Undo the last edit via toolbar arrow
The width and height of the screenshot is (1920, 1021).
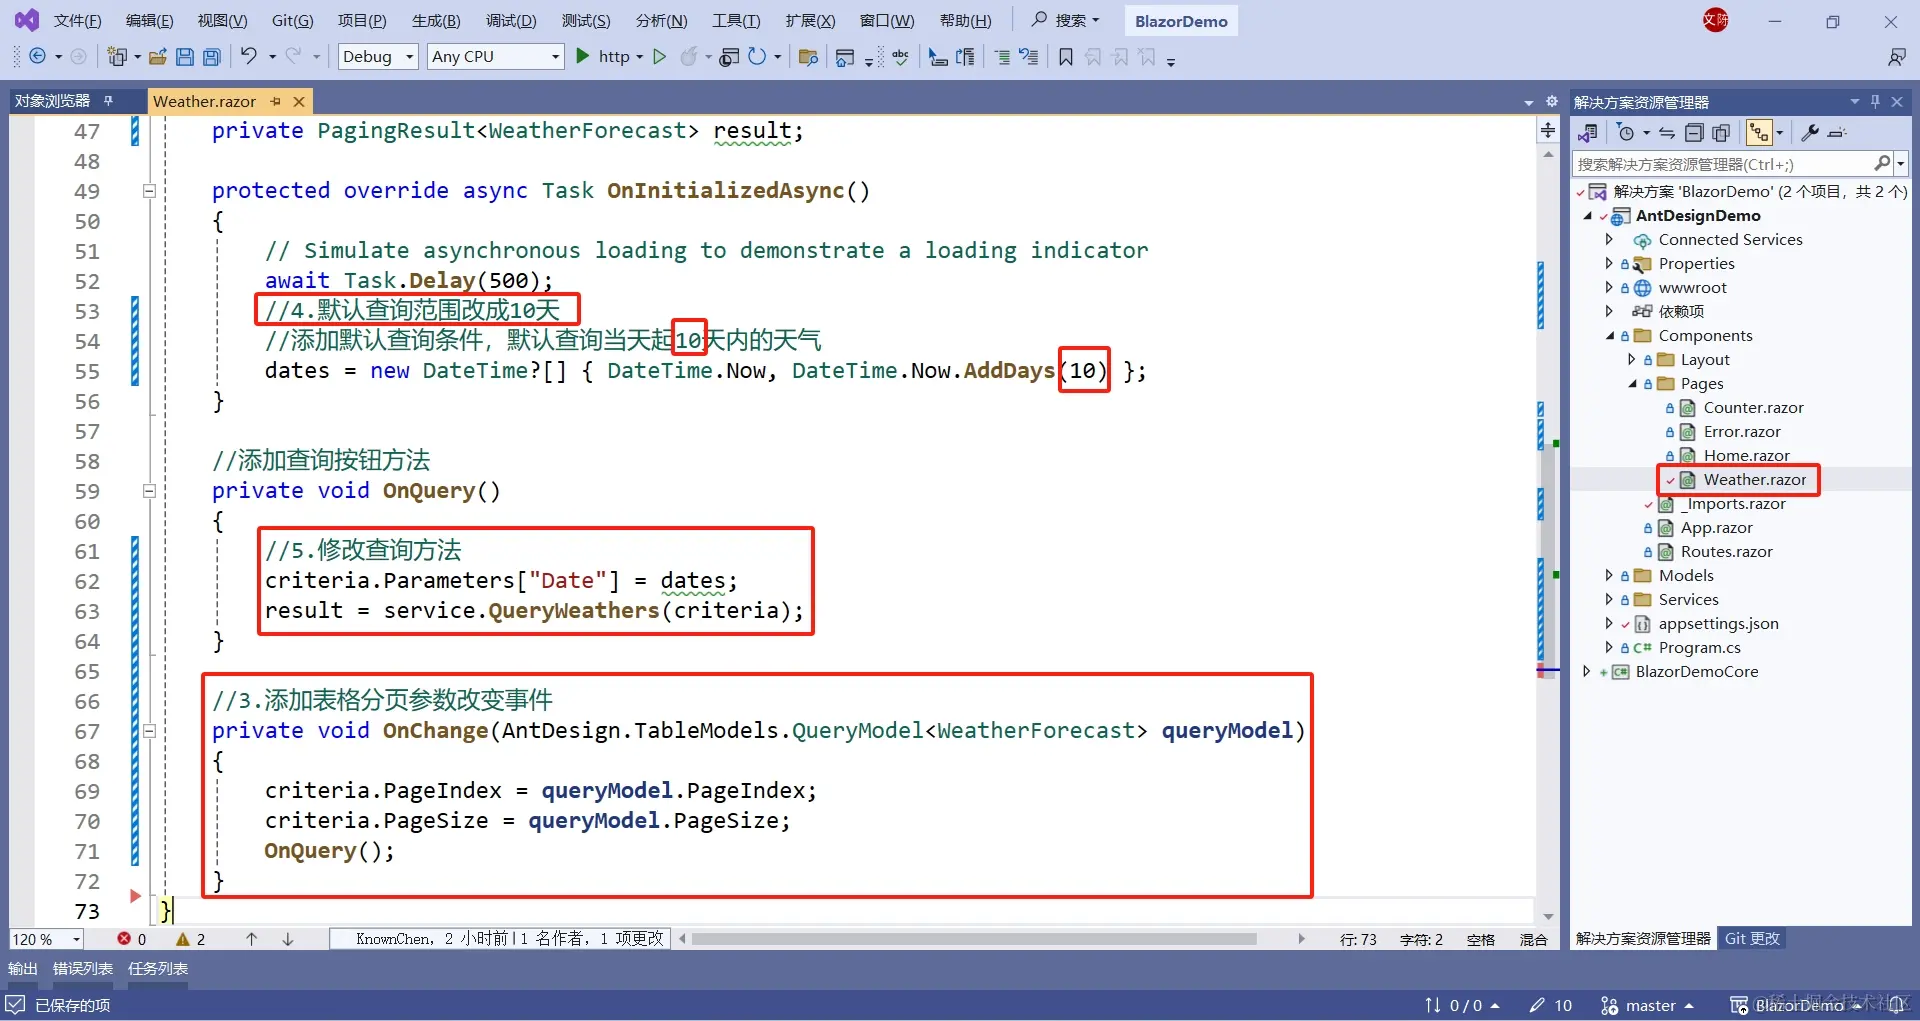coord(249,57)
